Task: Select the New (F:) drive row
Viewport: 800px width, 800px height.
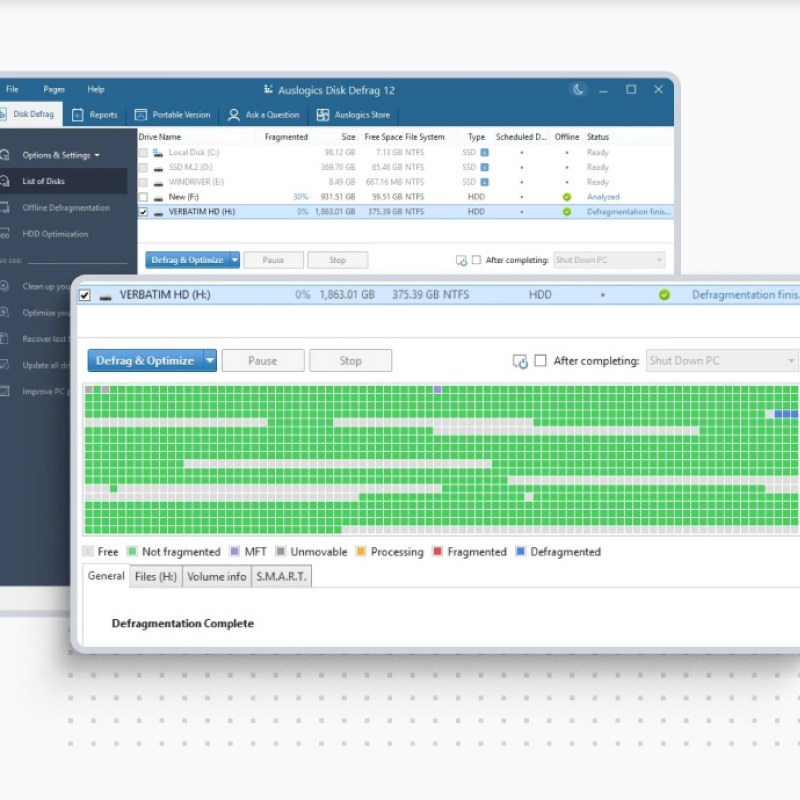Action: coord(406,197)
